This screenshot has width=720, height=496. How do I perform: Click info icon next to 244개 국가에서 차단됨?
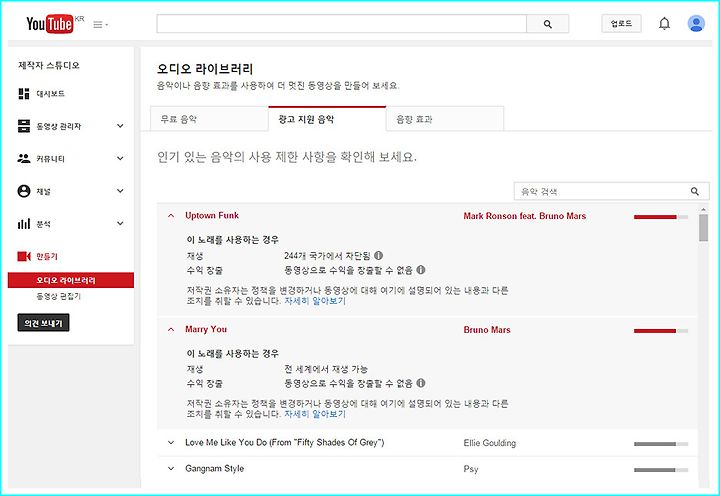click(378, 255)
